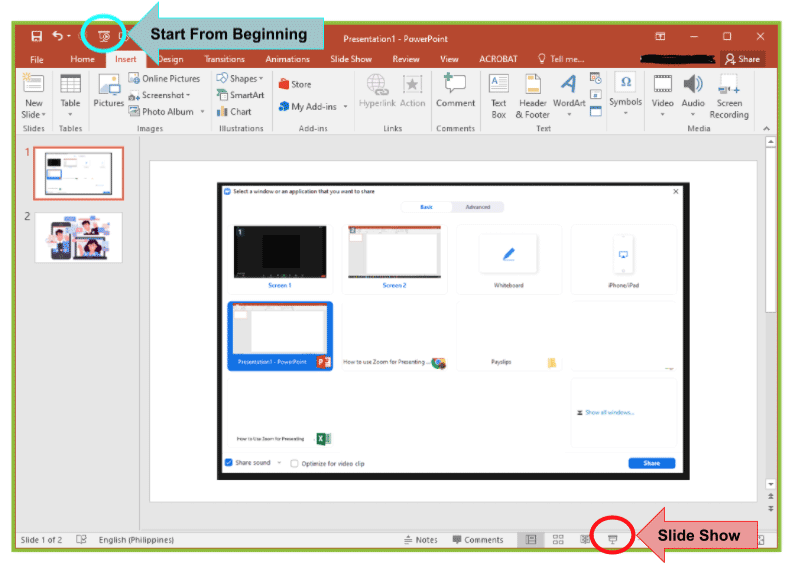Insert a Text Box

499,96
